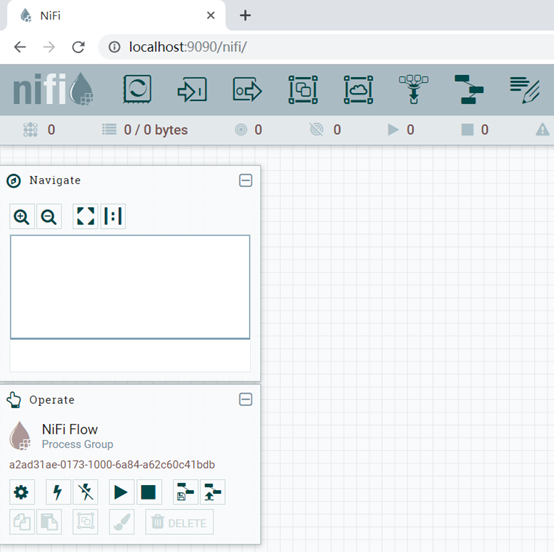Click the queued 0 / 0 bytes status
554x552 pixels.
click(x=145, y=130)
